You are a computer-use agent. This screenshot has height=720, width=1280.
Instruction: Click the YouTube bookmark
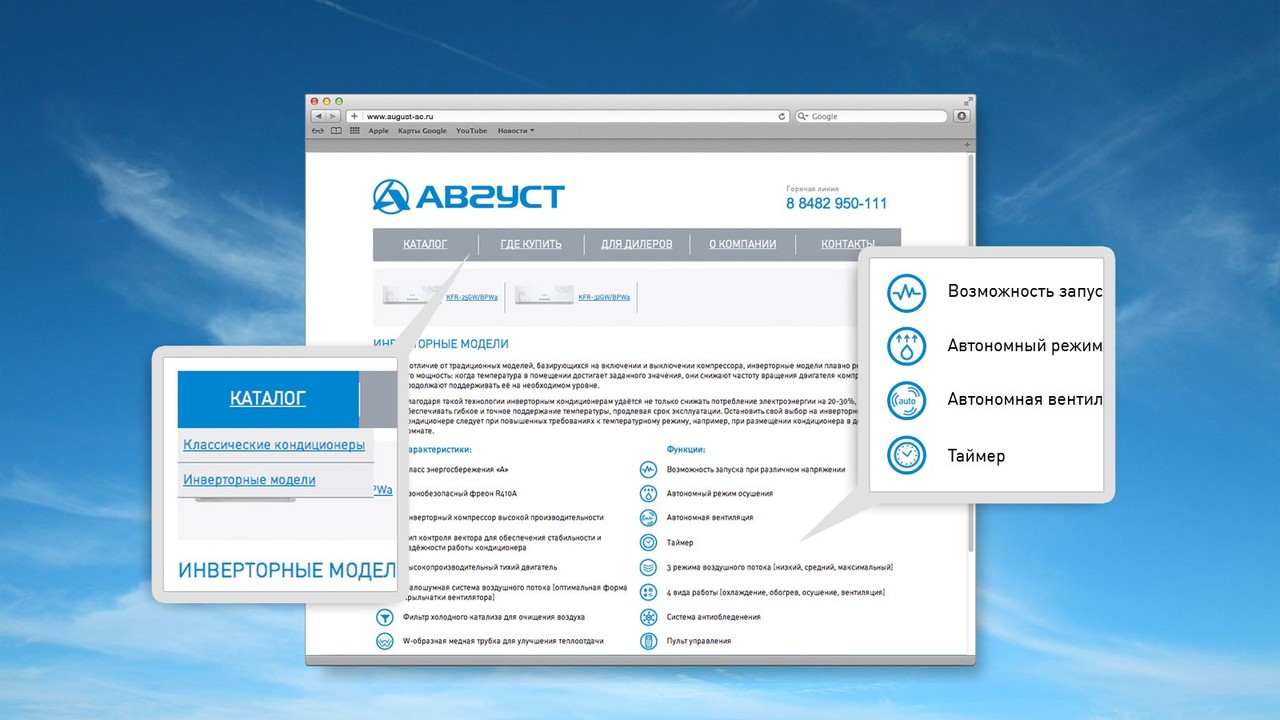coord(471,131)
